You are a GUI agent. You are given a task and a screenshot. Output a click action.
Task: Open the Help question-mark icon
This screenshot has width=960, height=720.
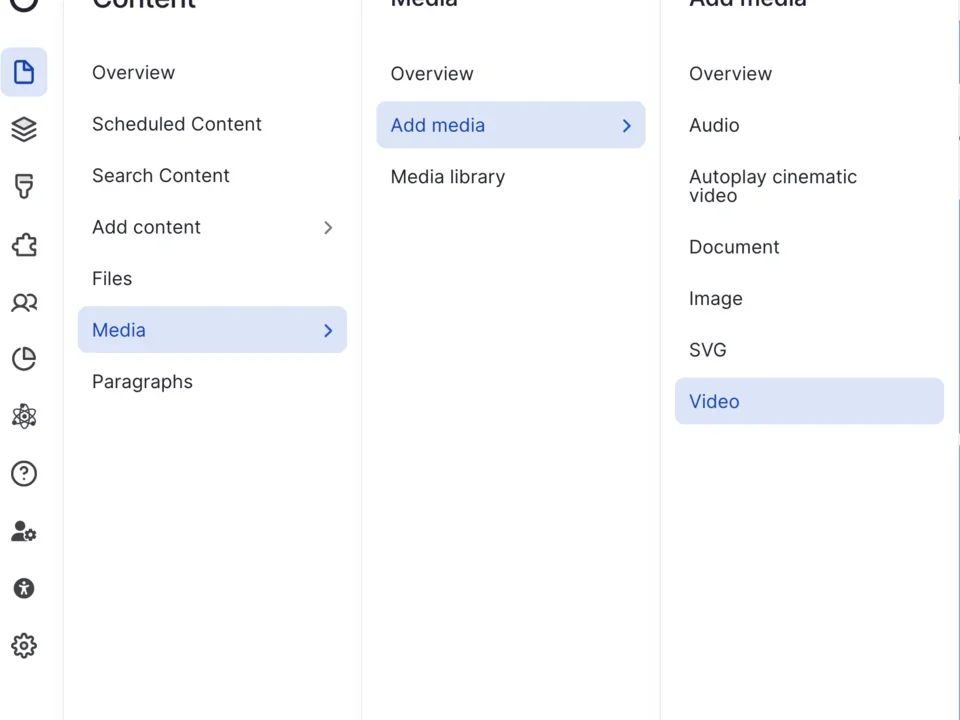(24, 474)
